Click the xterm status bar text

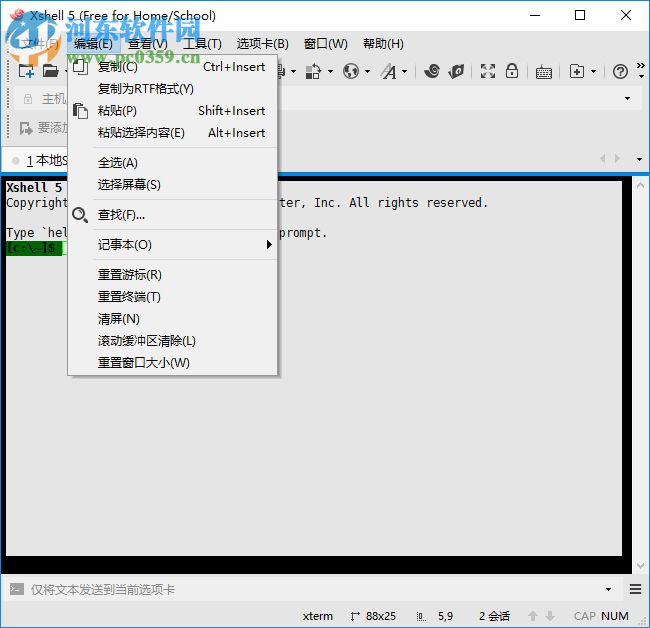[x=318, y=616]
